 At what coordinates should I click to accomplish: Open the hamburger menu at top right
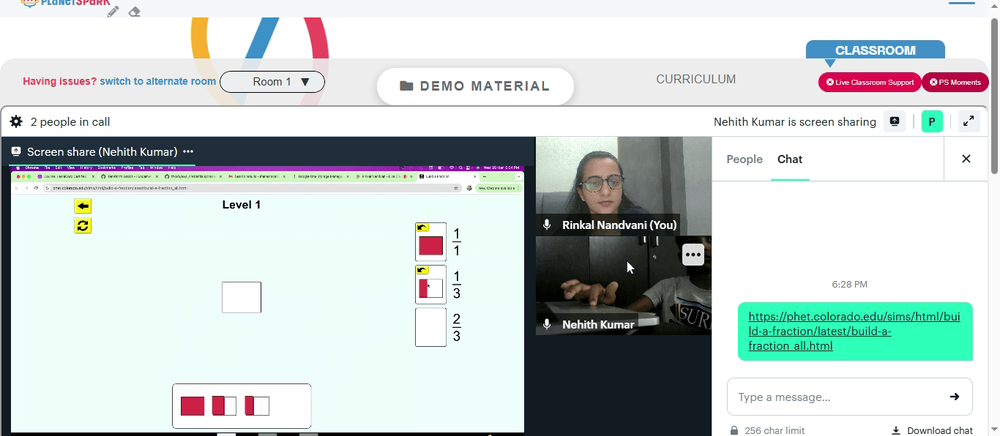click(x=962, y=3)
